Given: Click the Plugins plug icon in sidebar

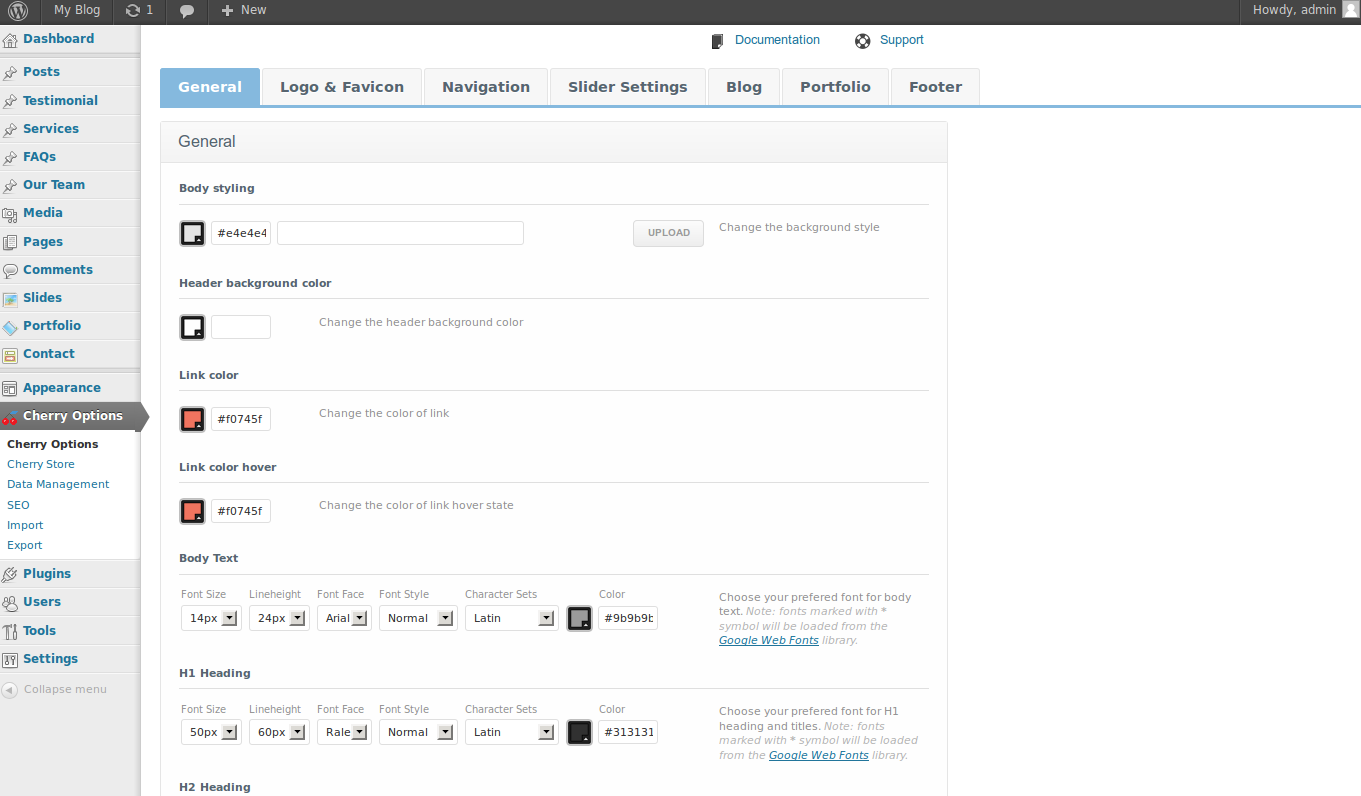Looking at the screenshot, I should coord(10,574).
